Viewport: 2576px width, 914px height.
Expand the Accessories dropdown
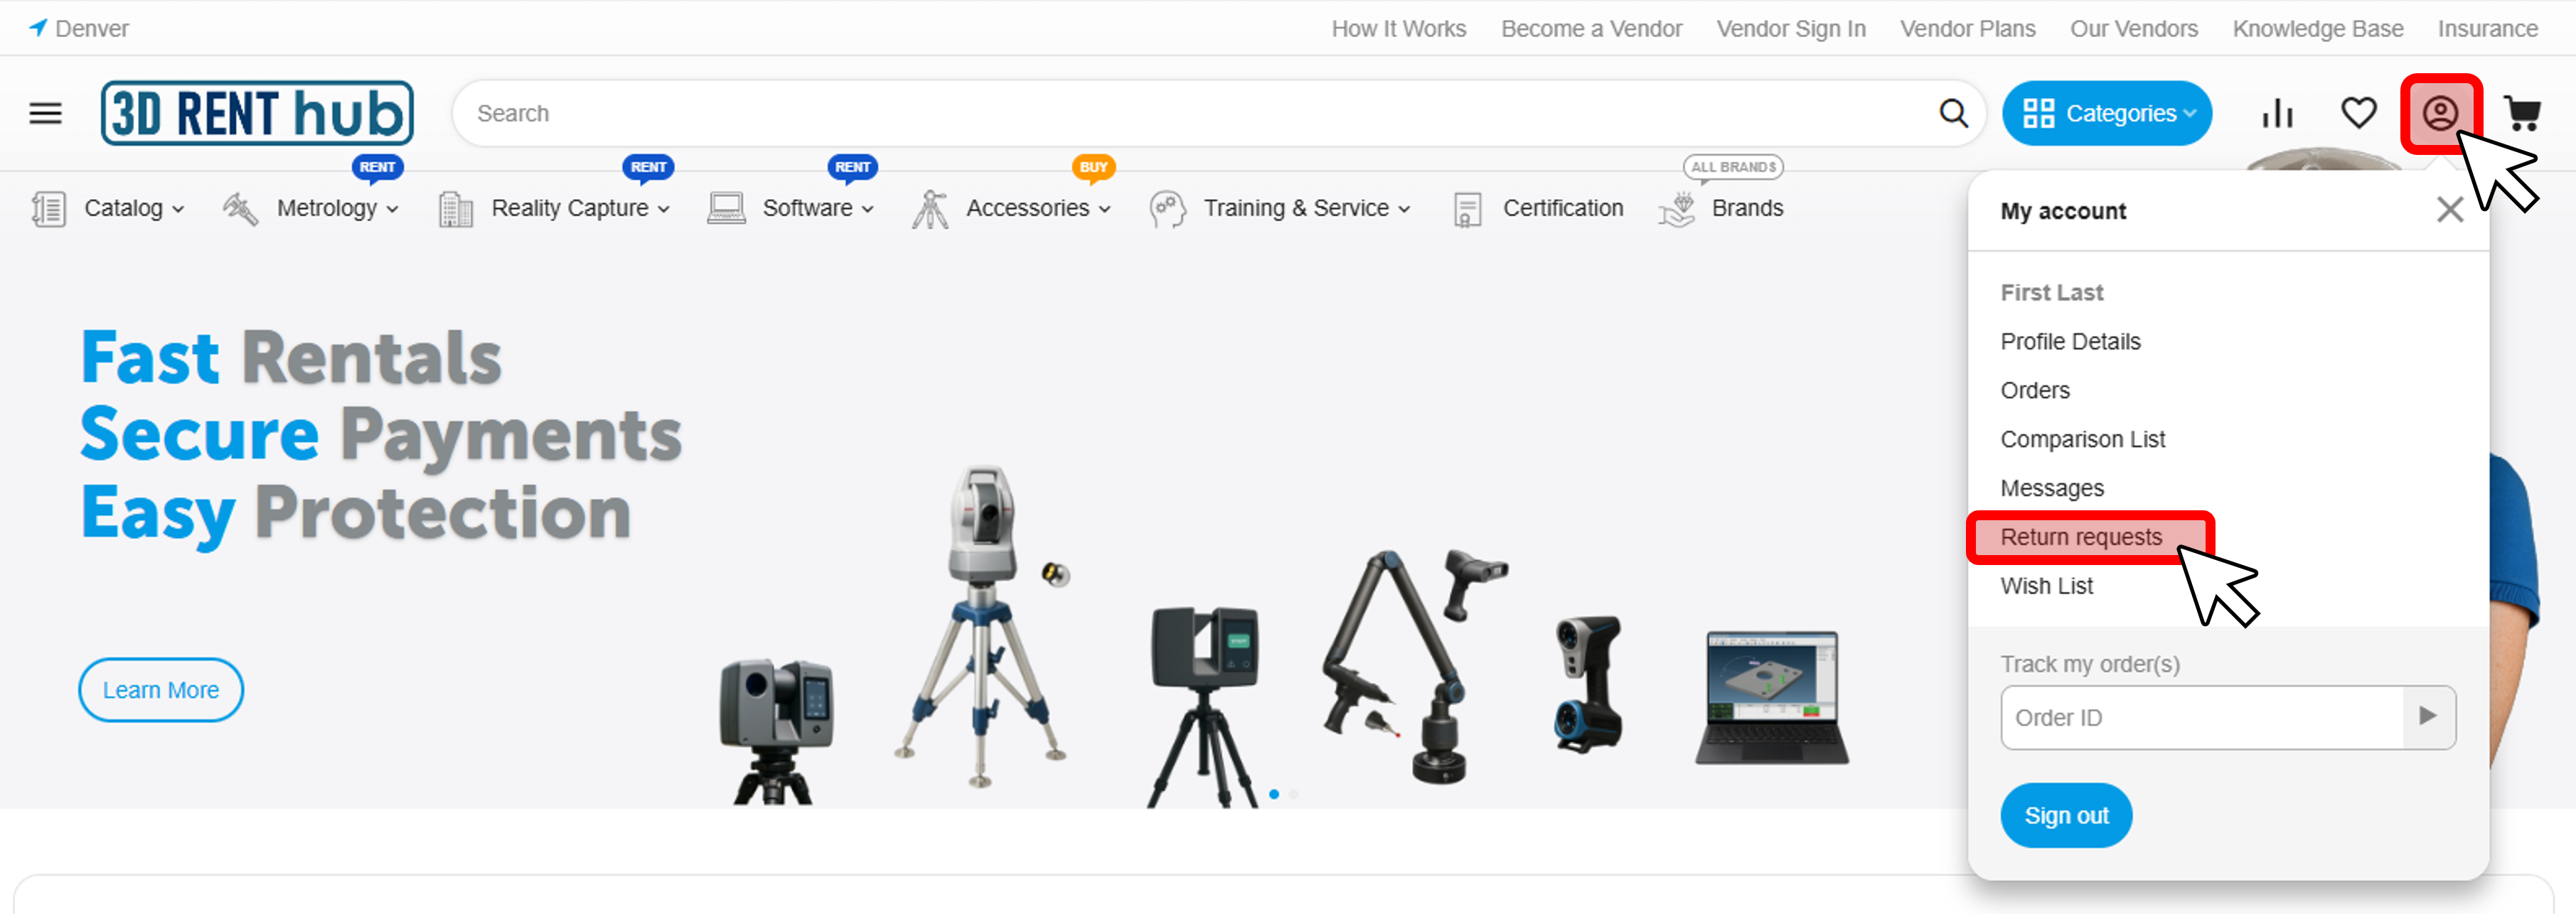click(x=1037, y=208)
